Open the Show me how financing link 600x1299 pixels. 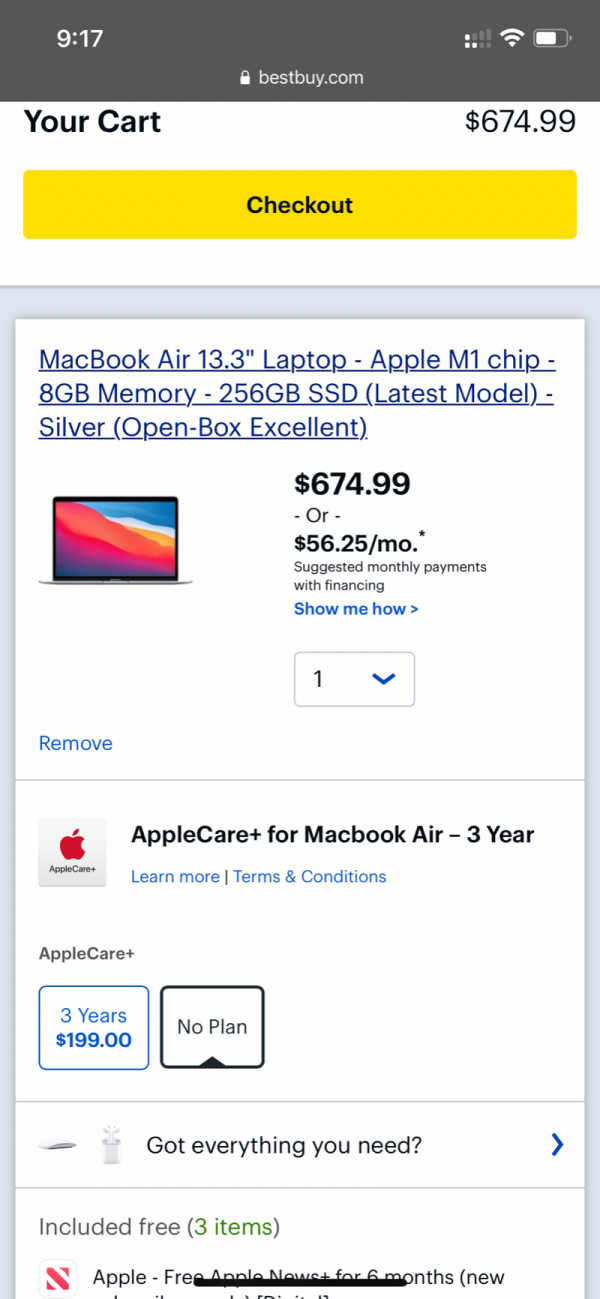pyautogui.click(x=356, y=609)
